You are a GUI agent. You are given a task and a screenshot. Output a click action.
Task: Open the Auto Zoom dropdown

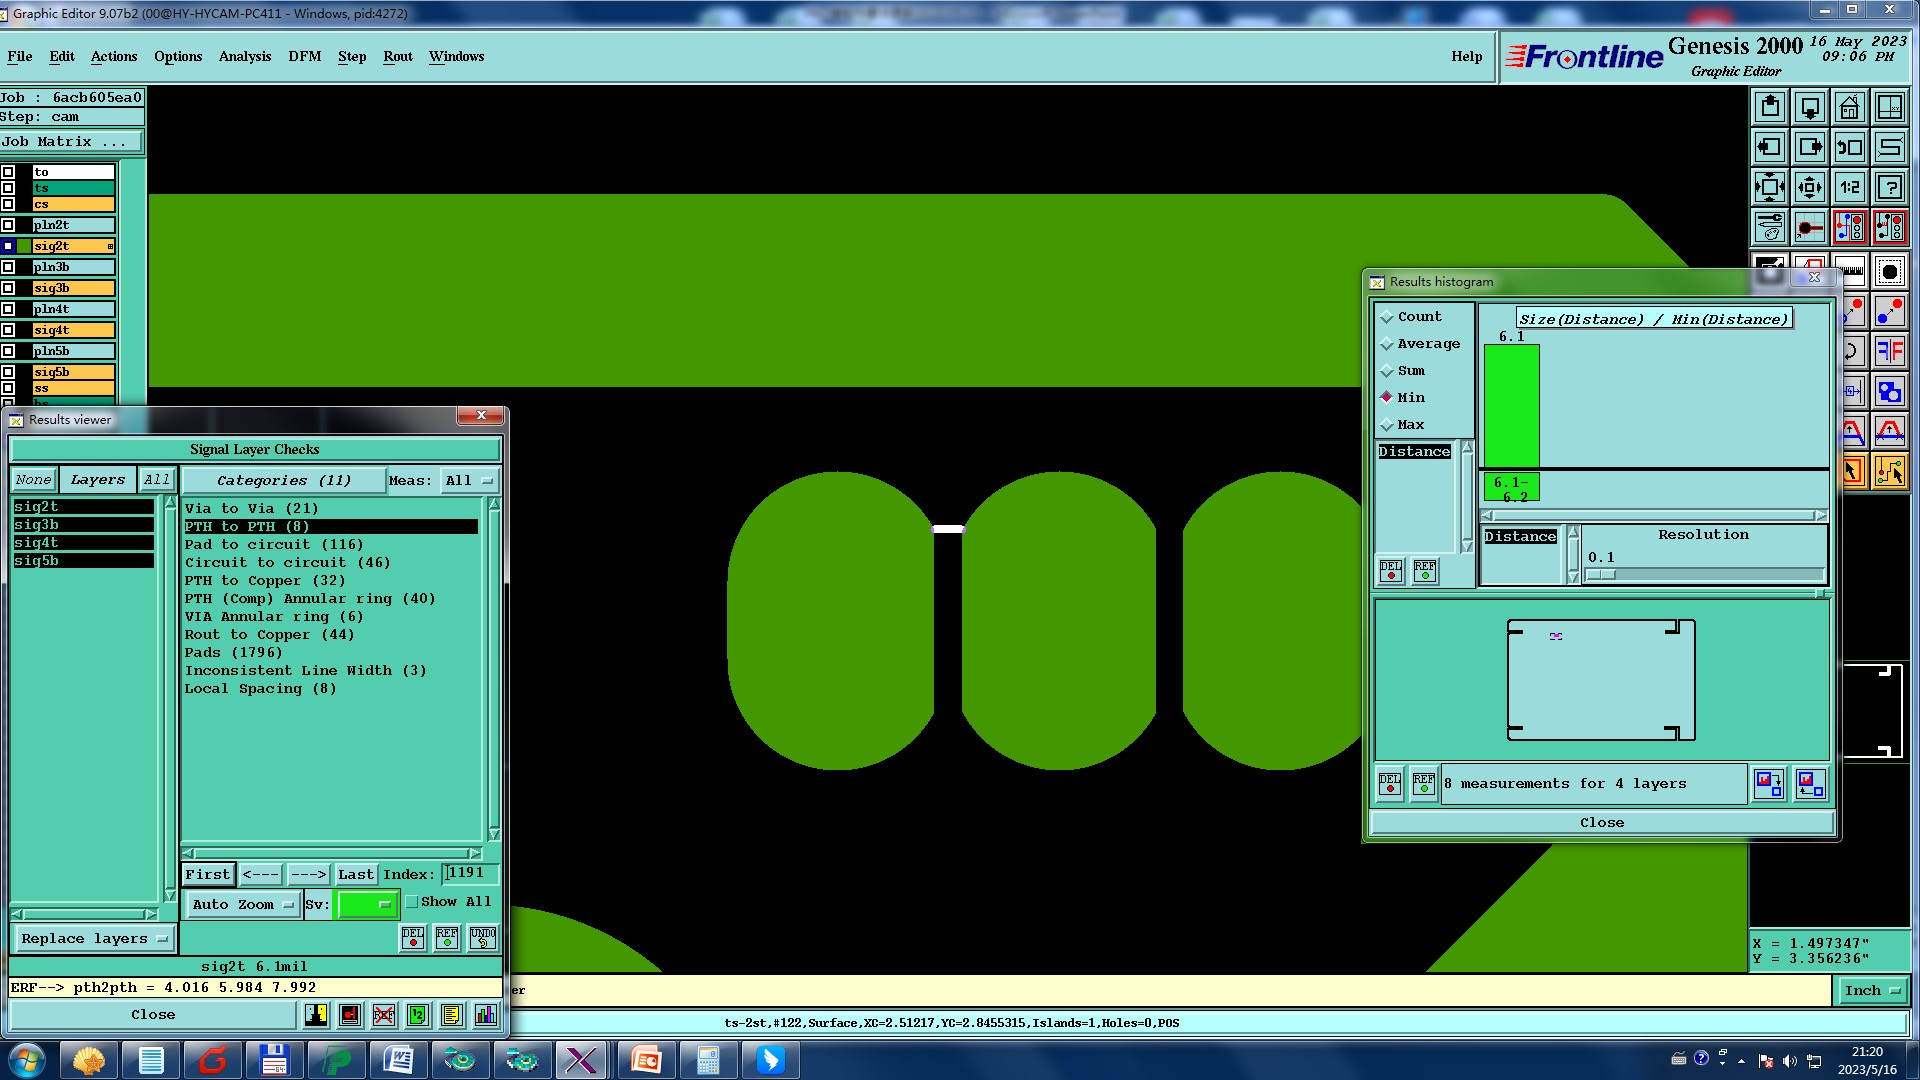click(x=243, y=904)
